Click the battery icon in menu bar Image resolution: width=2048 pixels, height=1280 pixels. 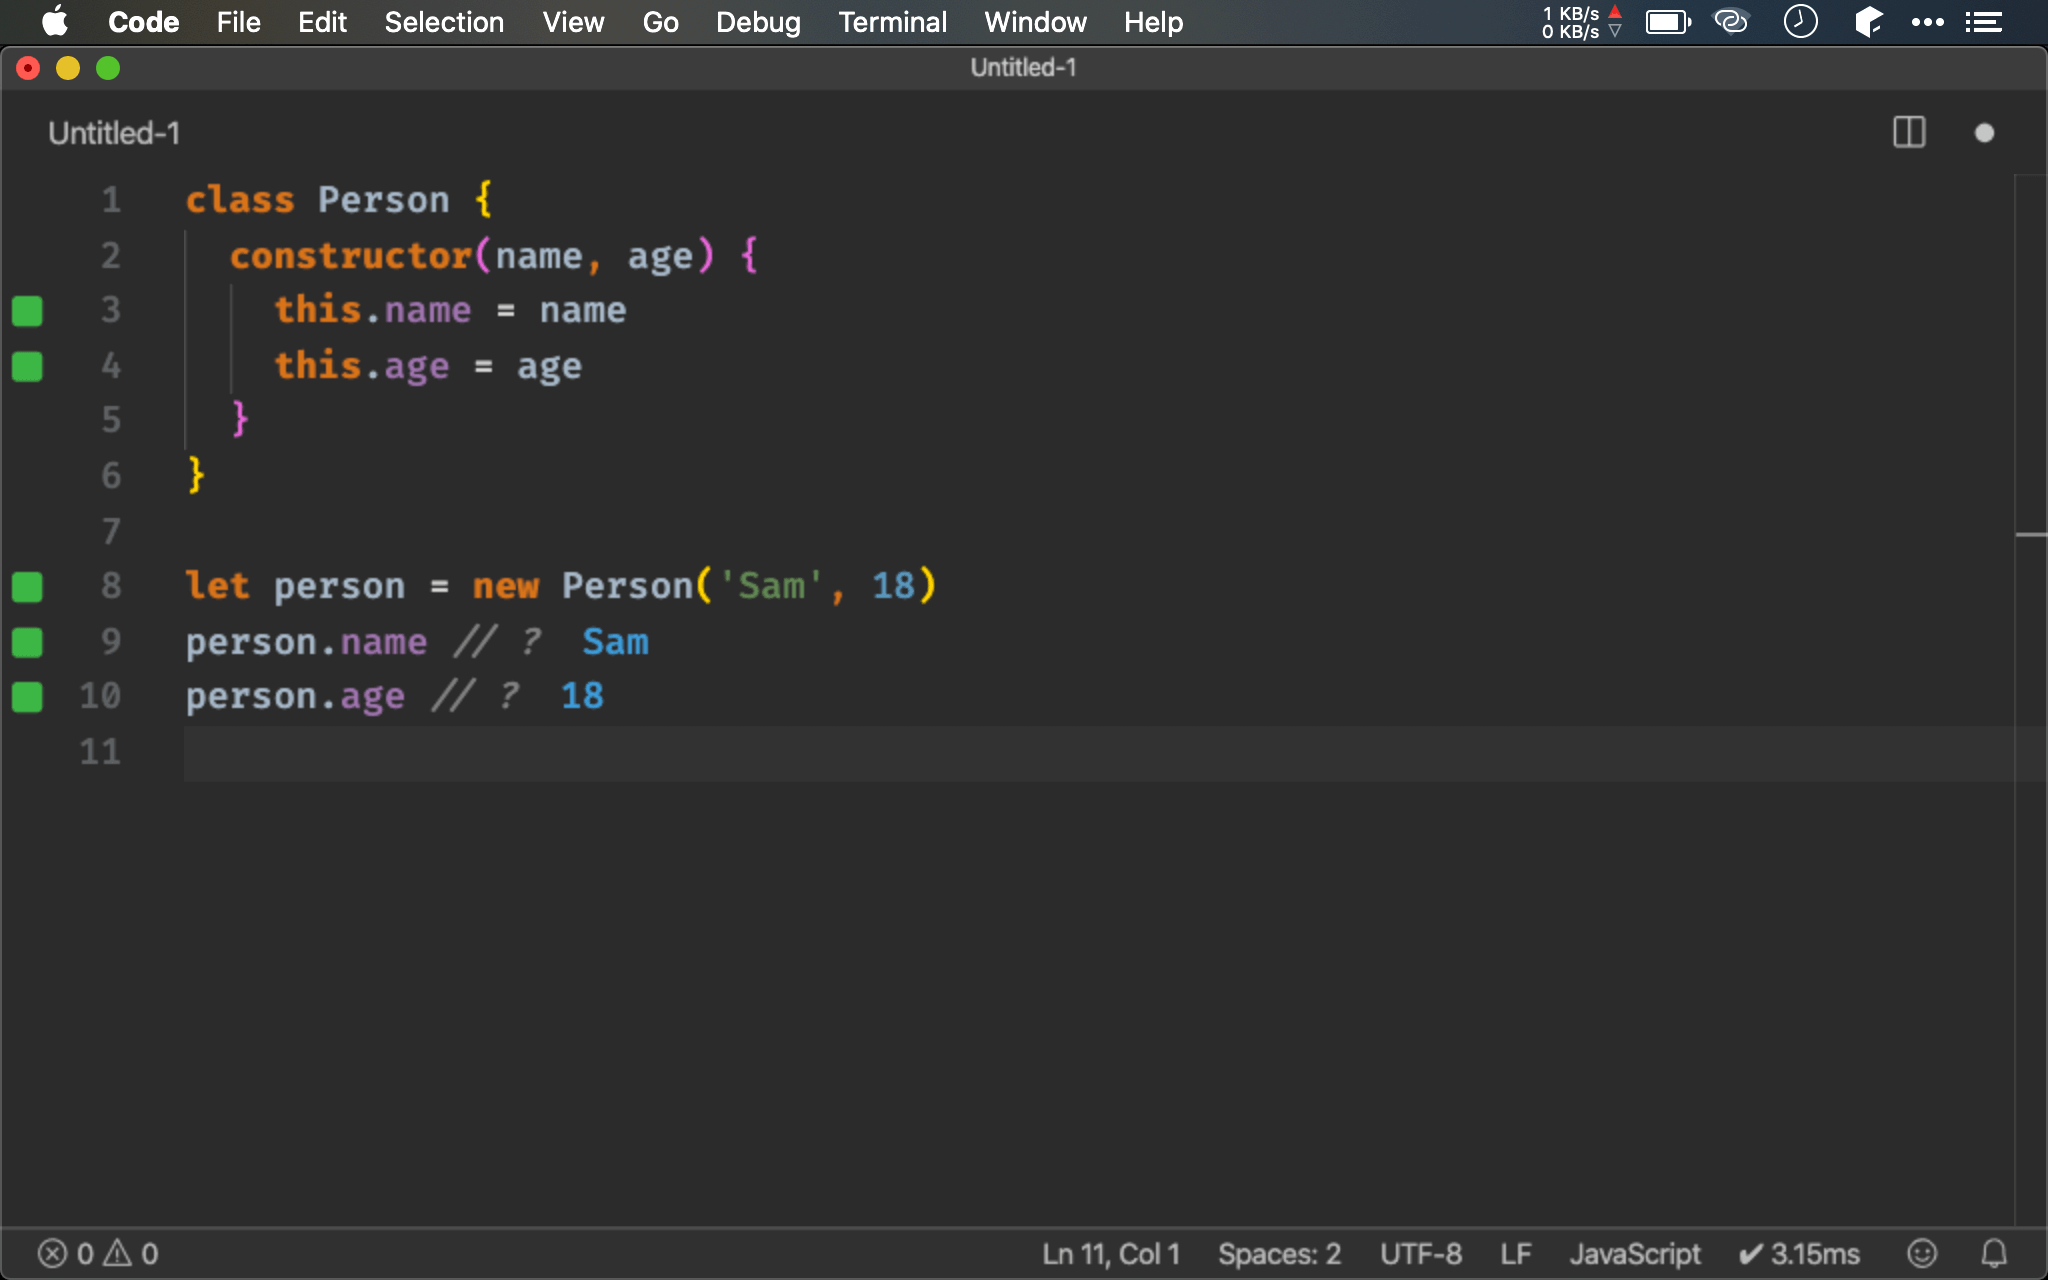click(x=1667, y=22)
